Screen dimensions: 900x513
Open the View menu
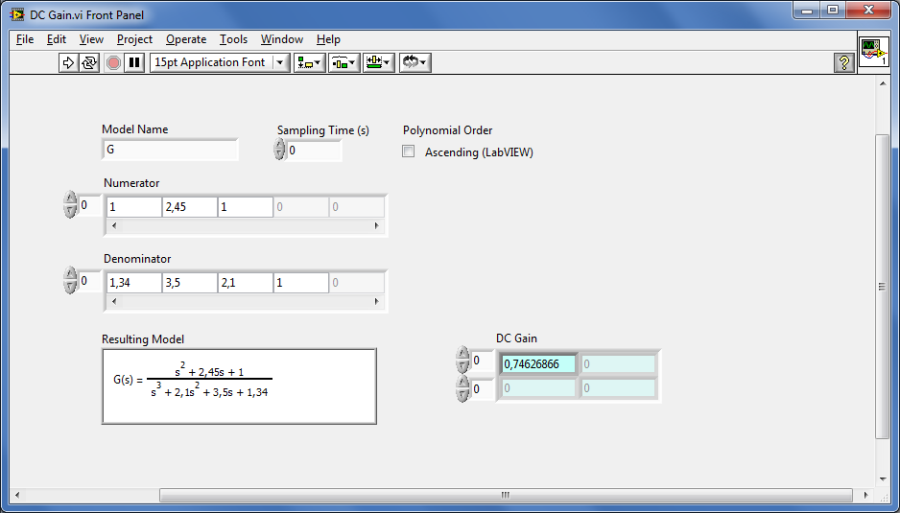click(91, 39)
